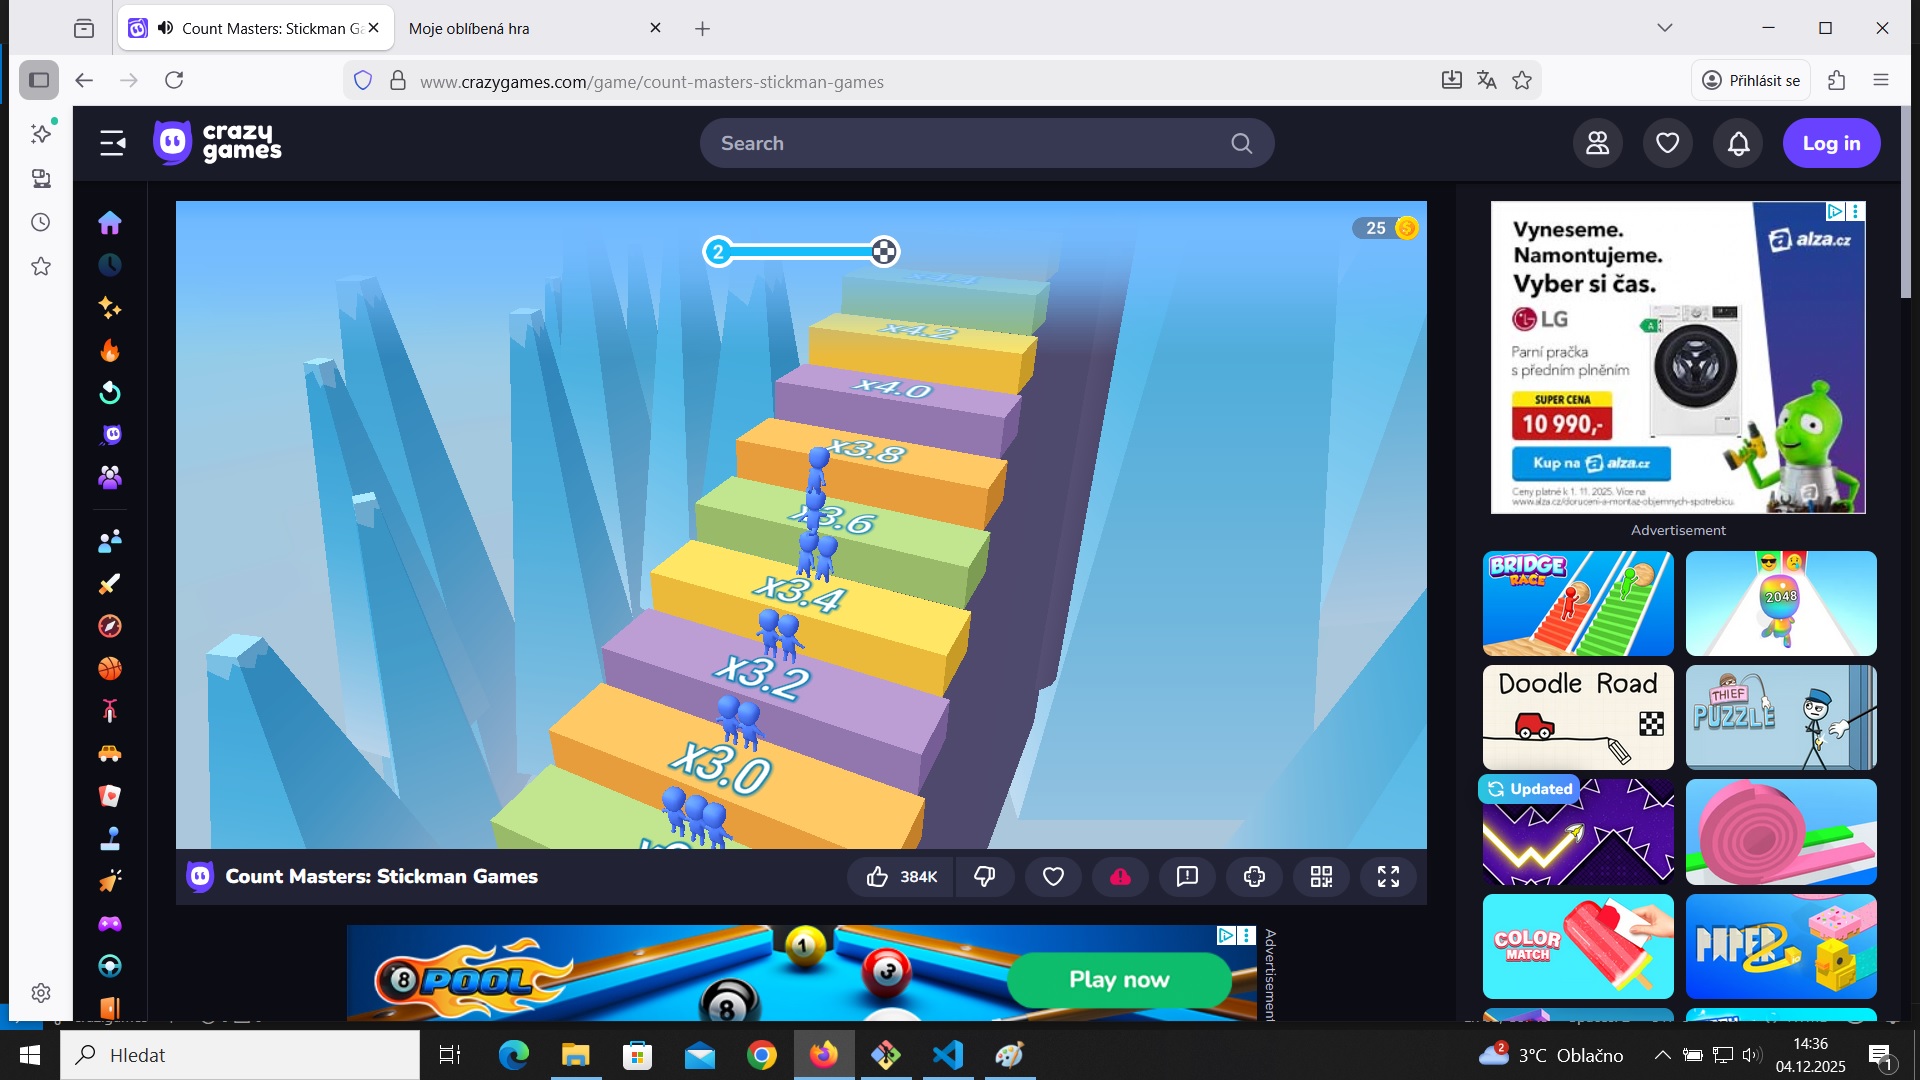Click the thumbs down dislike icon

[984, 877]
